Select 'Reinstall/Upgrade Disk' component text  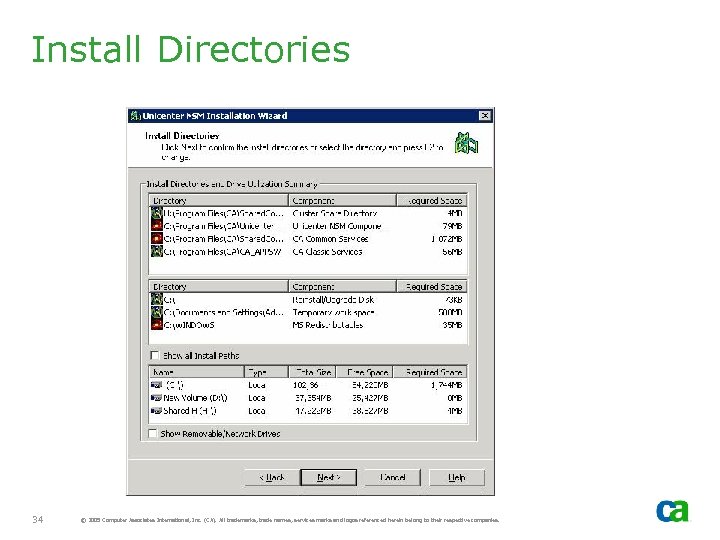point(333,299)
